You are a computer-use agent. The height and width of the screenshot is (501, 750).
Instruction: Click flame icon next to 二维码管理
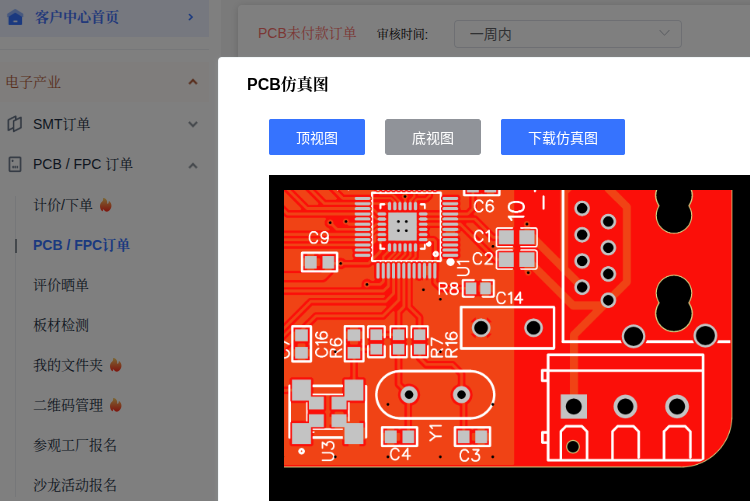(115, 405)
